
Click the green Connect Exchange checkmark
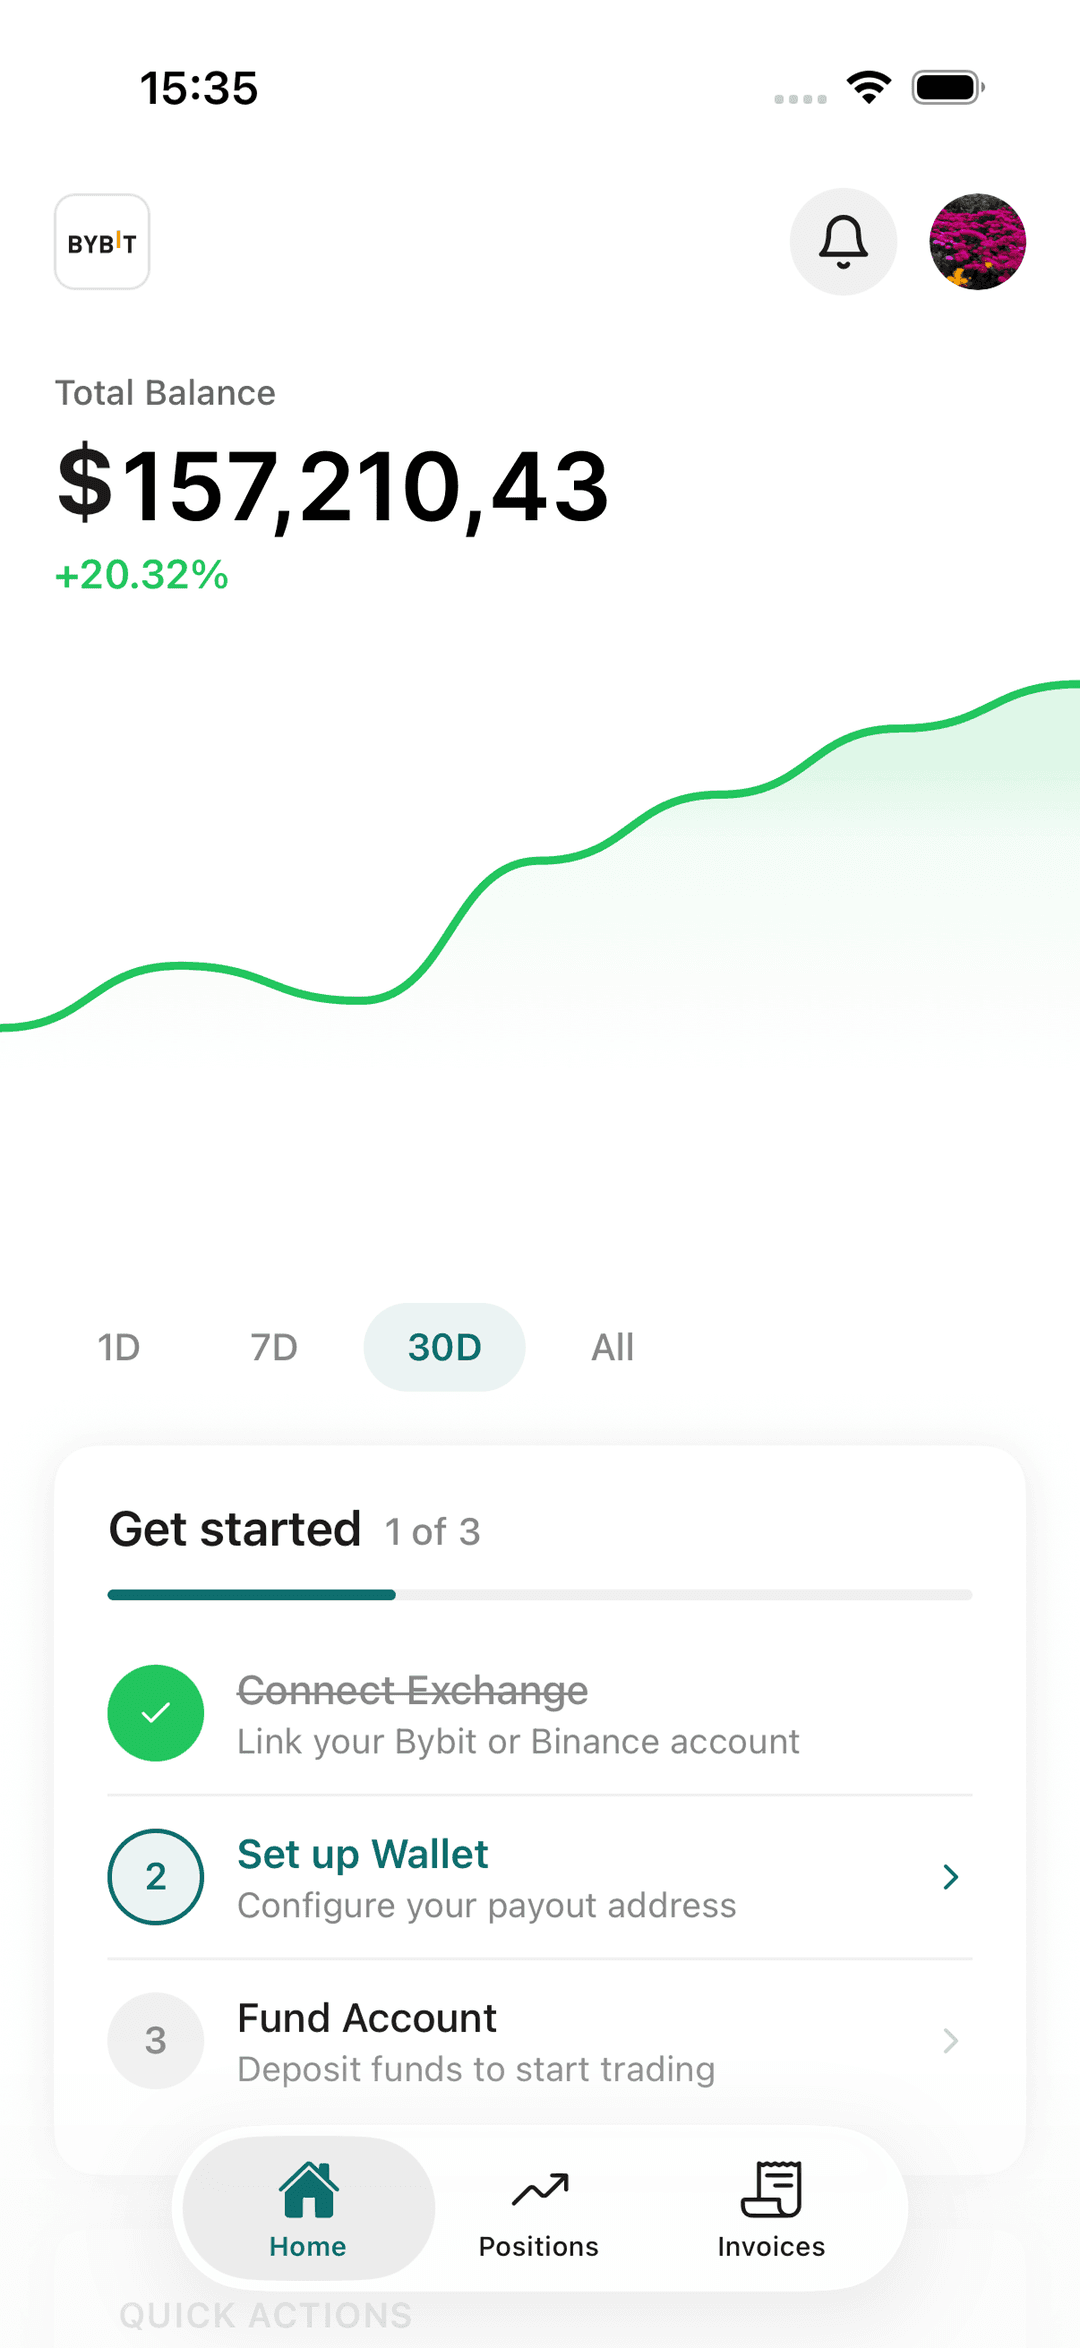(x=156, y=1712)
